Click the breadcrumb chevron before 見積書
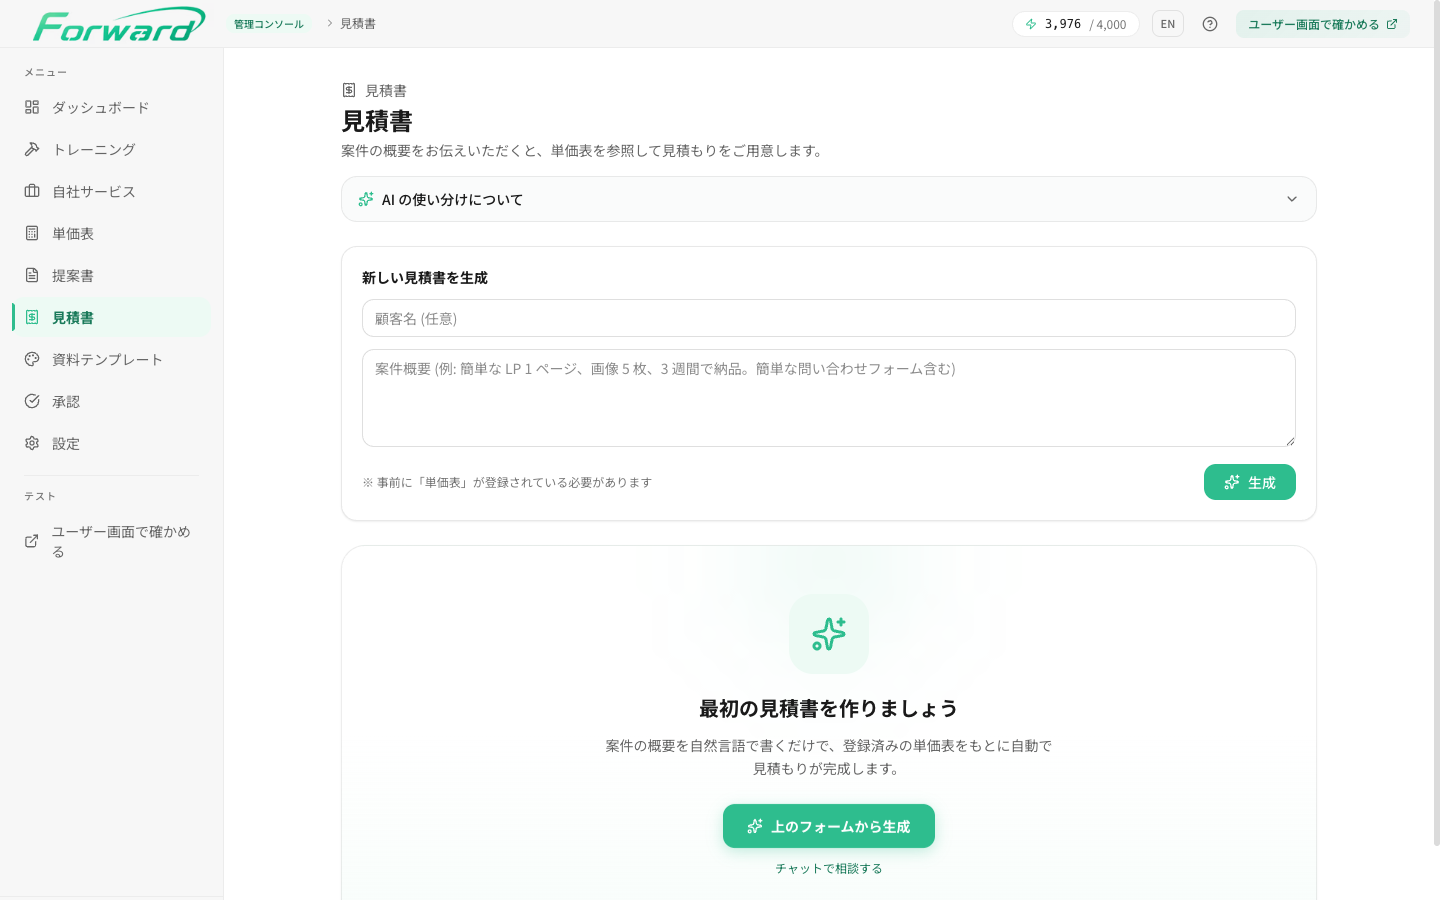 tap(329, 23)
